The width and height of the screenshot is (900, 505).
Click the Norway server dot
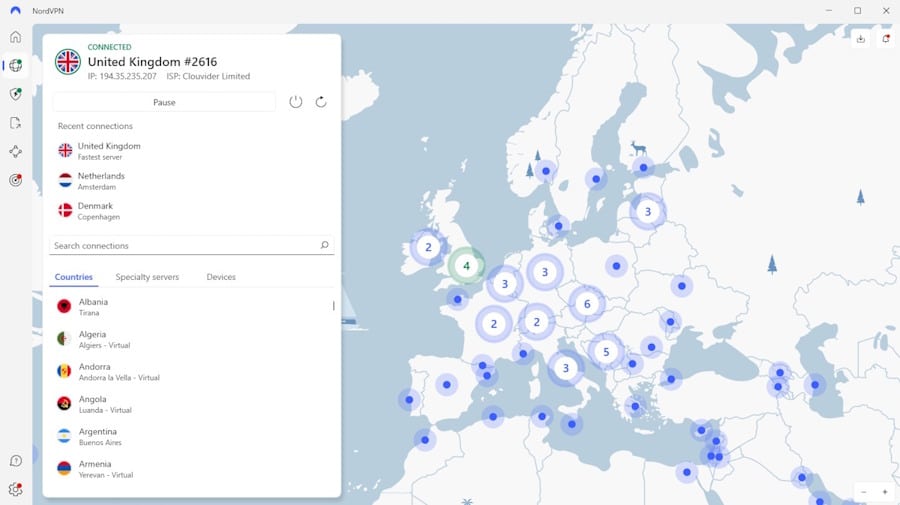click(546, 171)
